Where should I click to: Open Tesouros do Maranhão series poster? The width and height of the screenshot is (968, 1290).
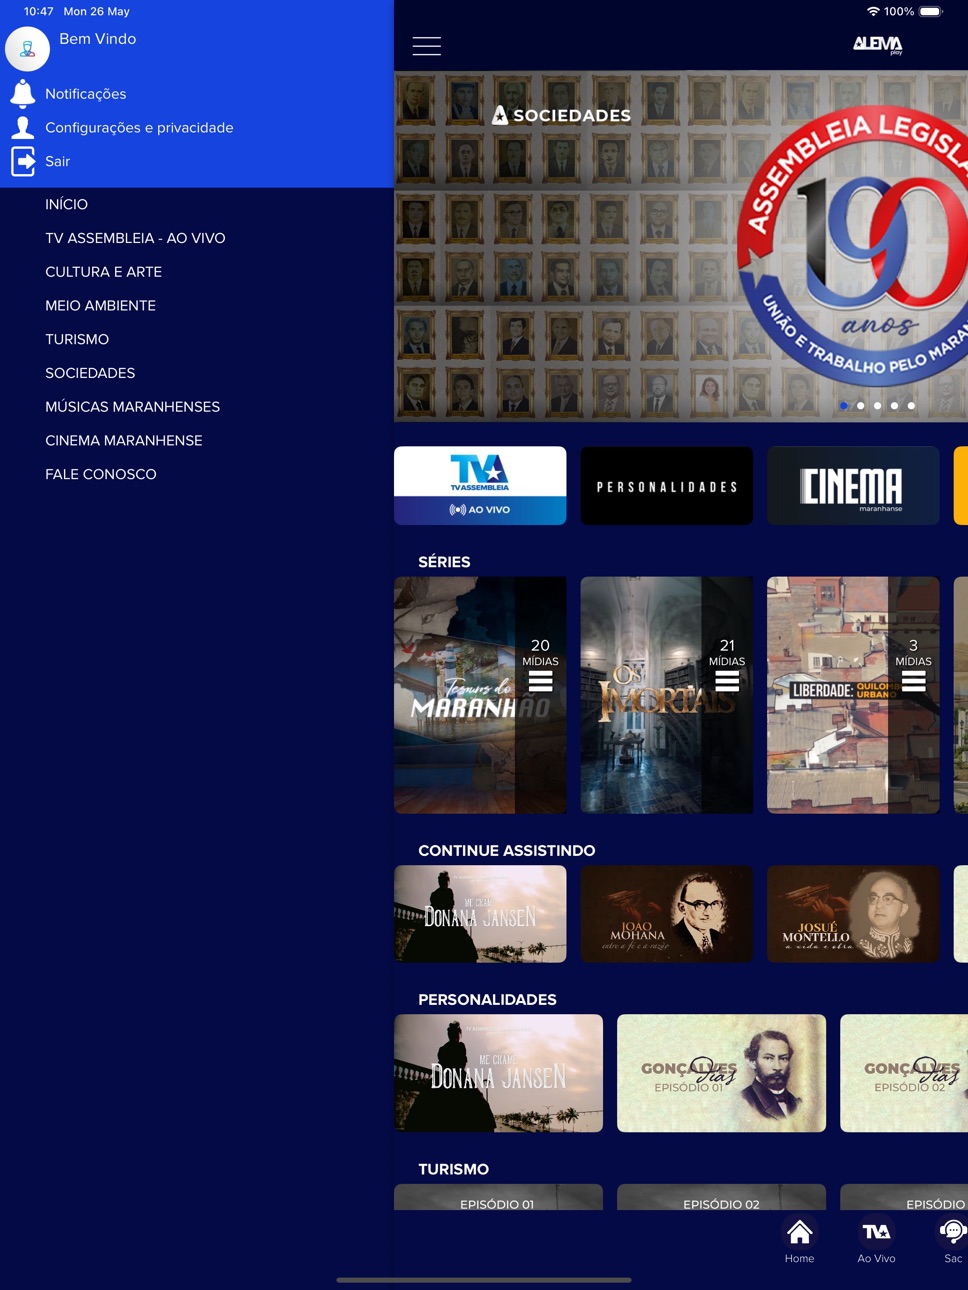480,695
